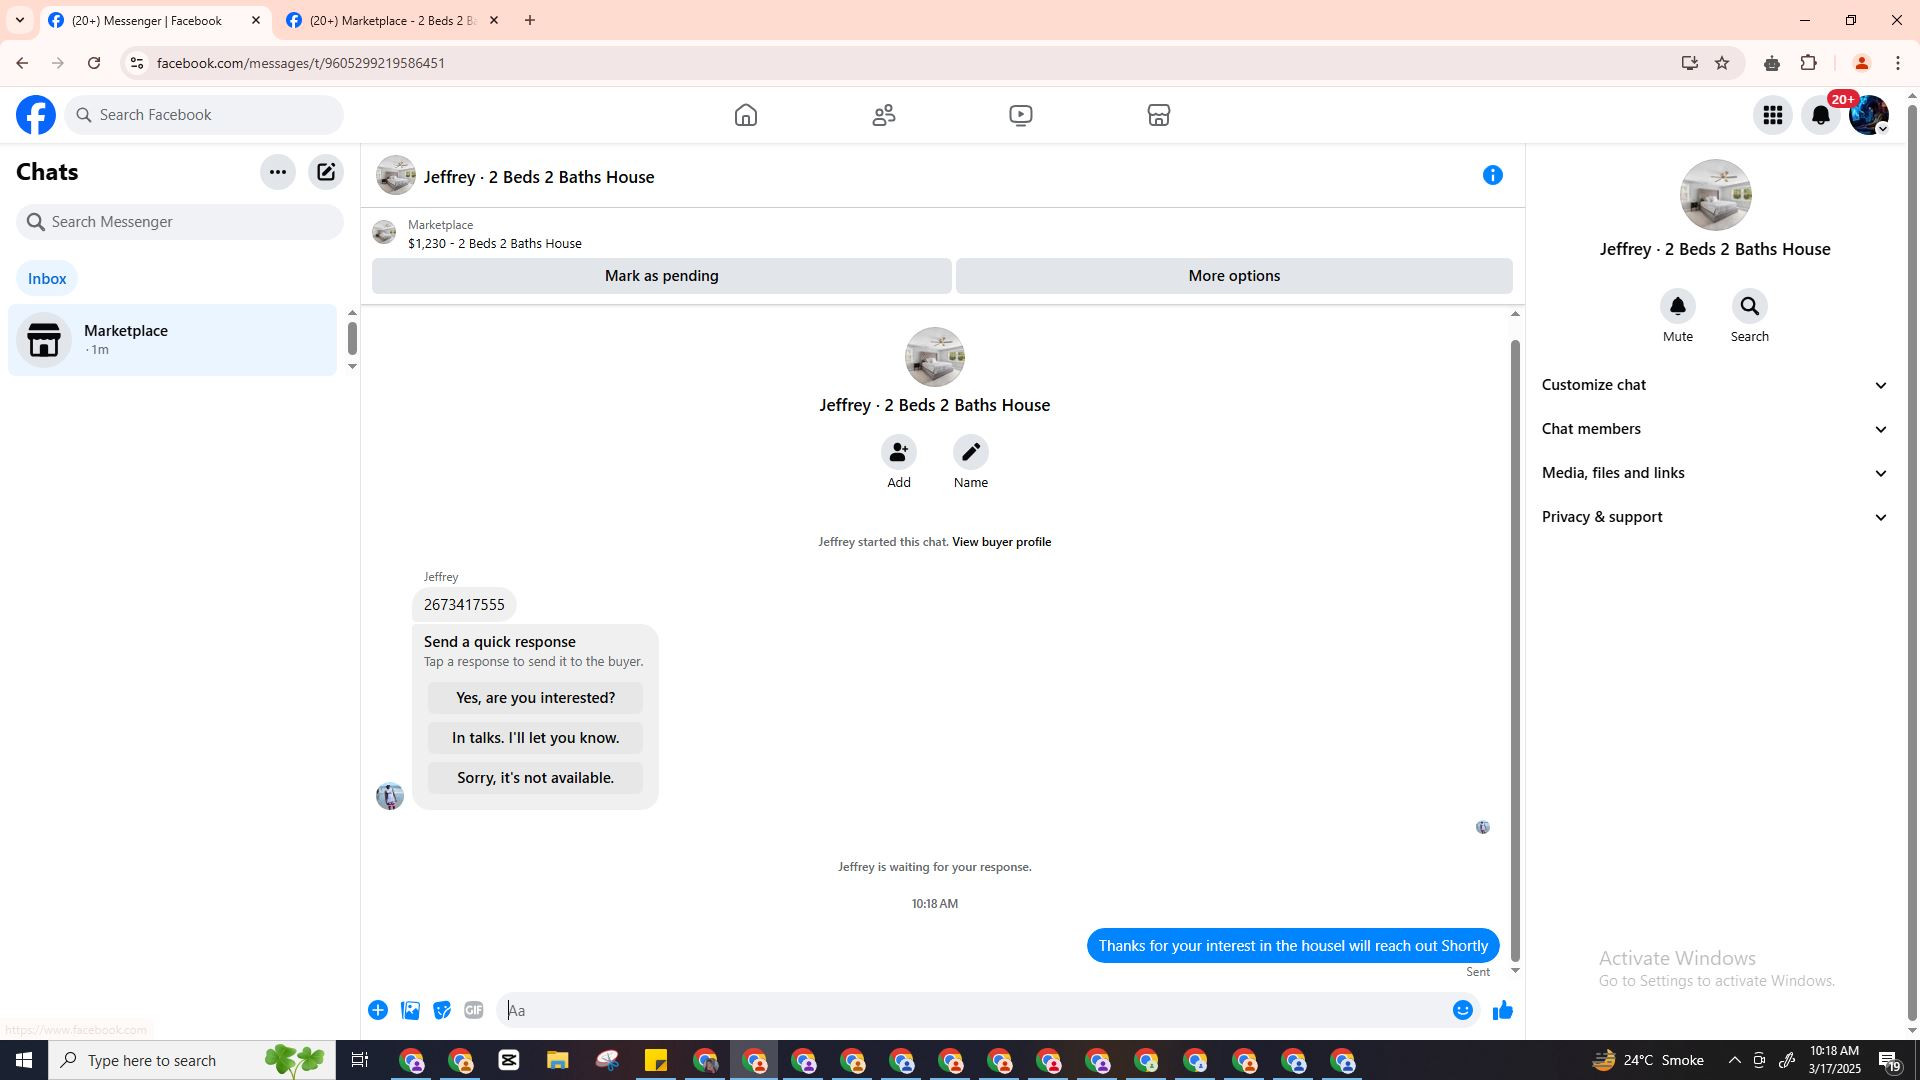Expand Chat members section
Image resolution: width=1920 pixels, height=1080 pixels.
(x=1714, y=429)
